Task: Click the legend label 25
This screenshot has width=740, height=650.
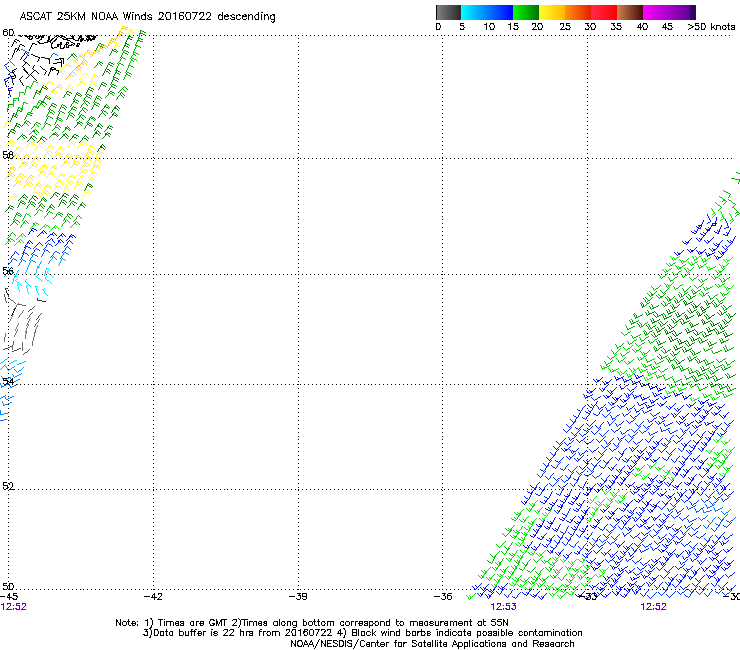Action: click(x=565, y=27)
